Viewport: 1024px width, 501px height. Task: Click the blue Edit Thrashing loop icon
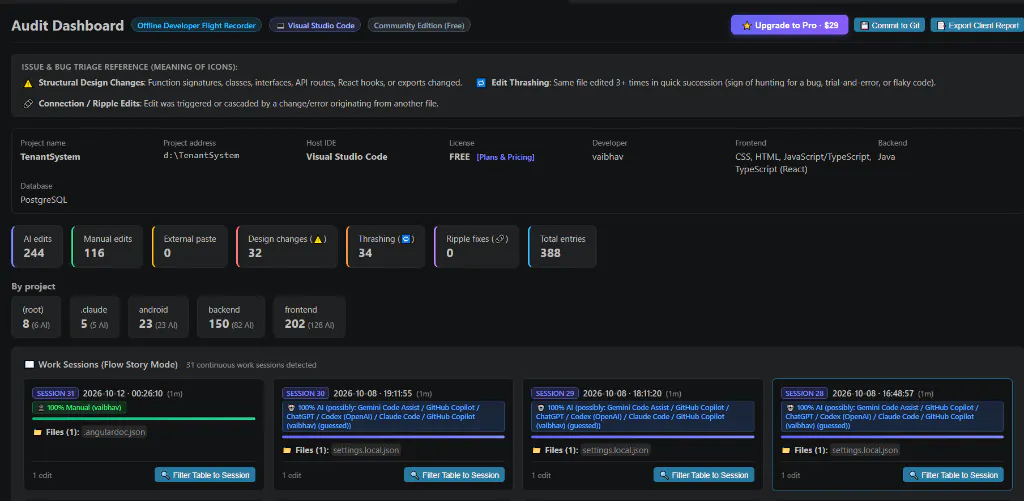[x=481, y=83]
